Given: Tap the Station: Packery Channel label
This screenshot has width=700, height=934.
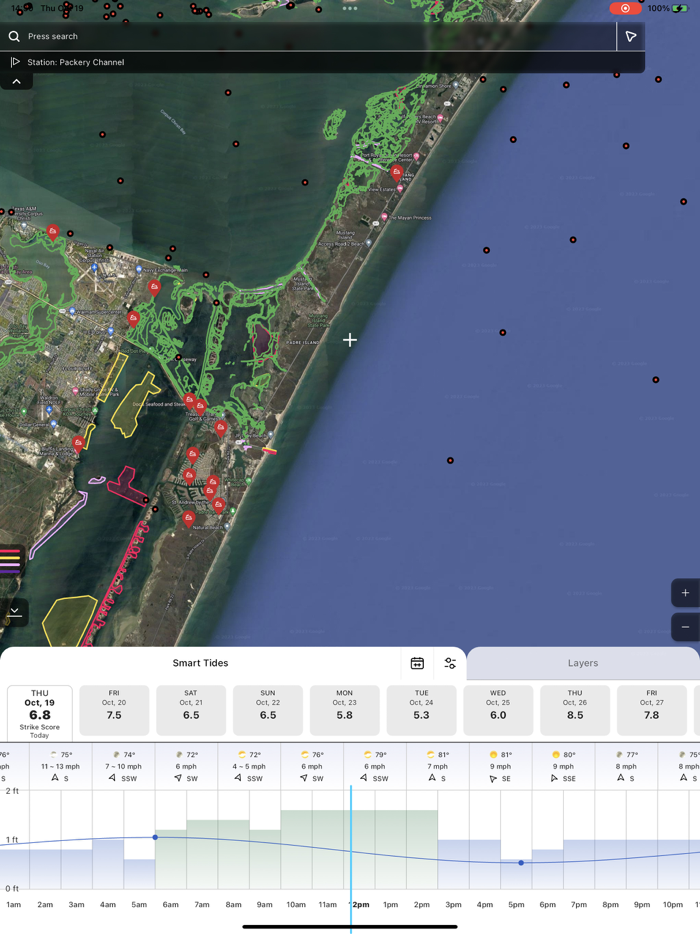Looking at the screenshot, I should pos(76,62).
